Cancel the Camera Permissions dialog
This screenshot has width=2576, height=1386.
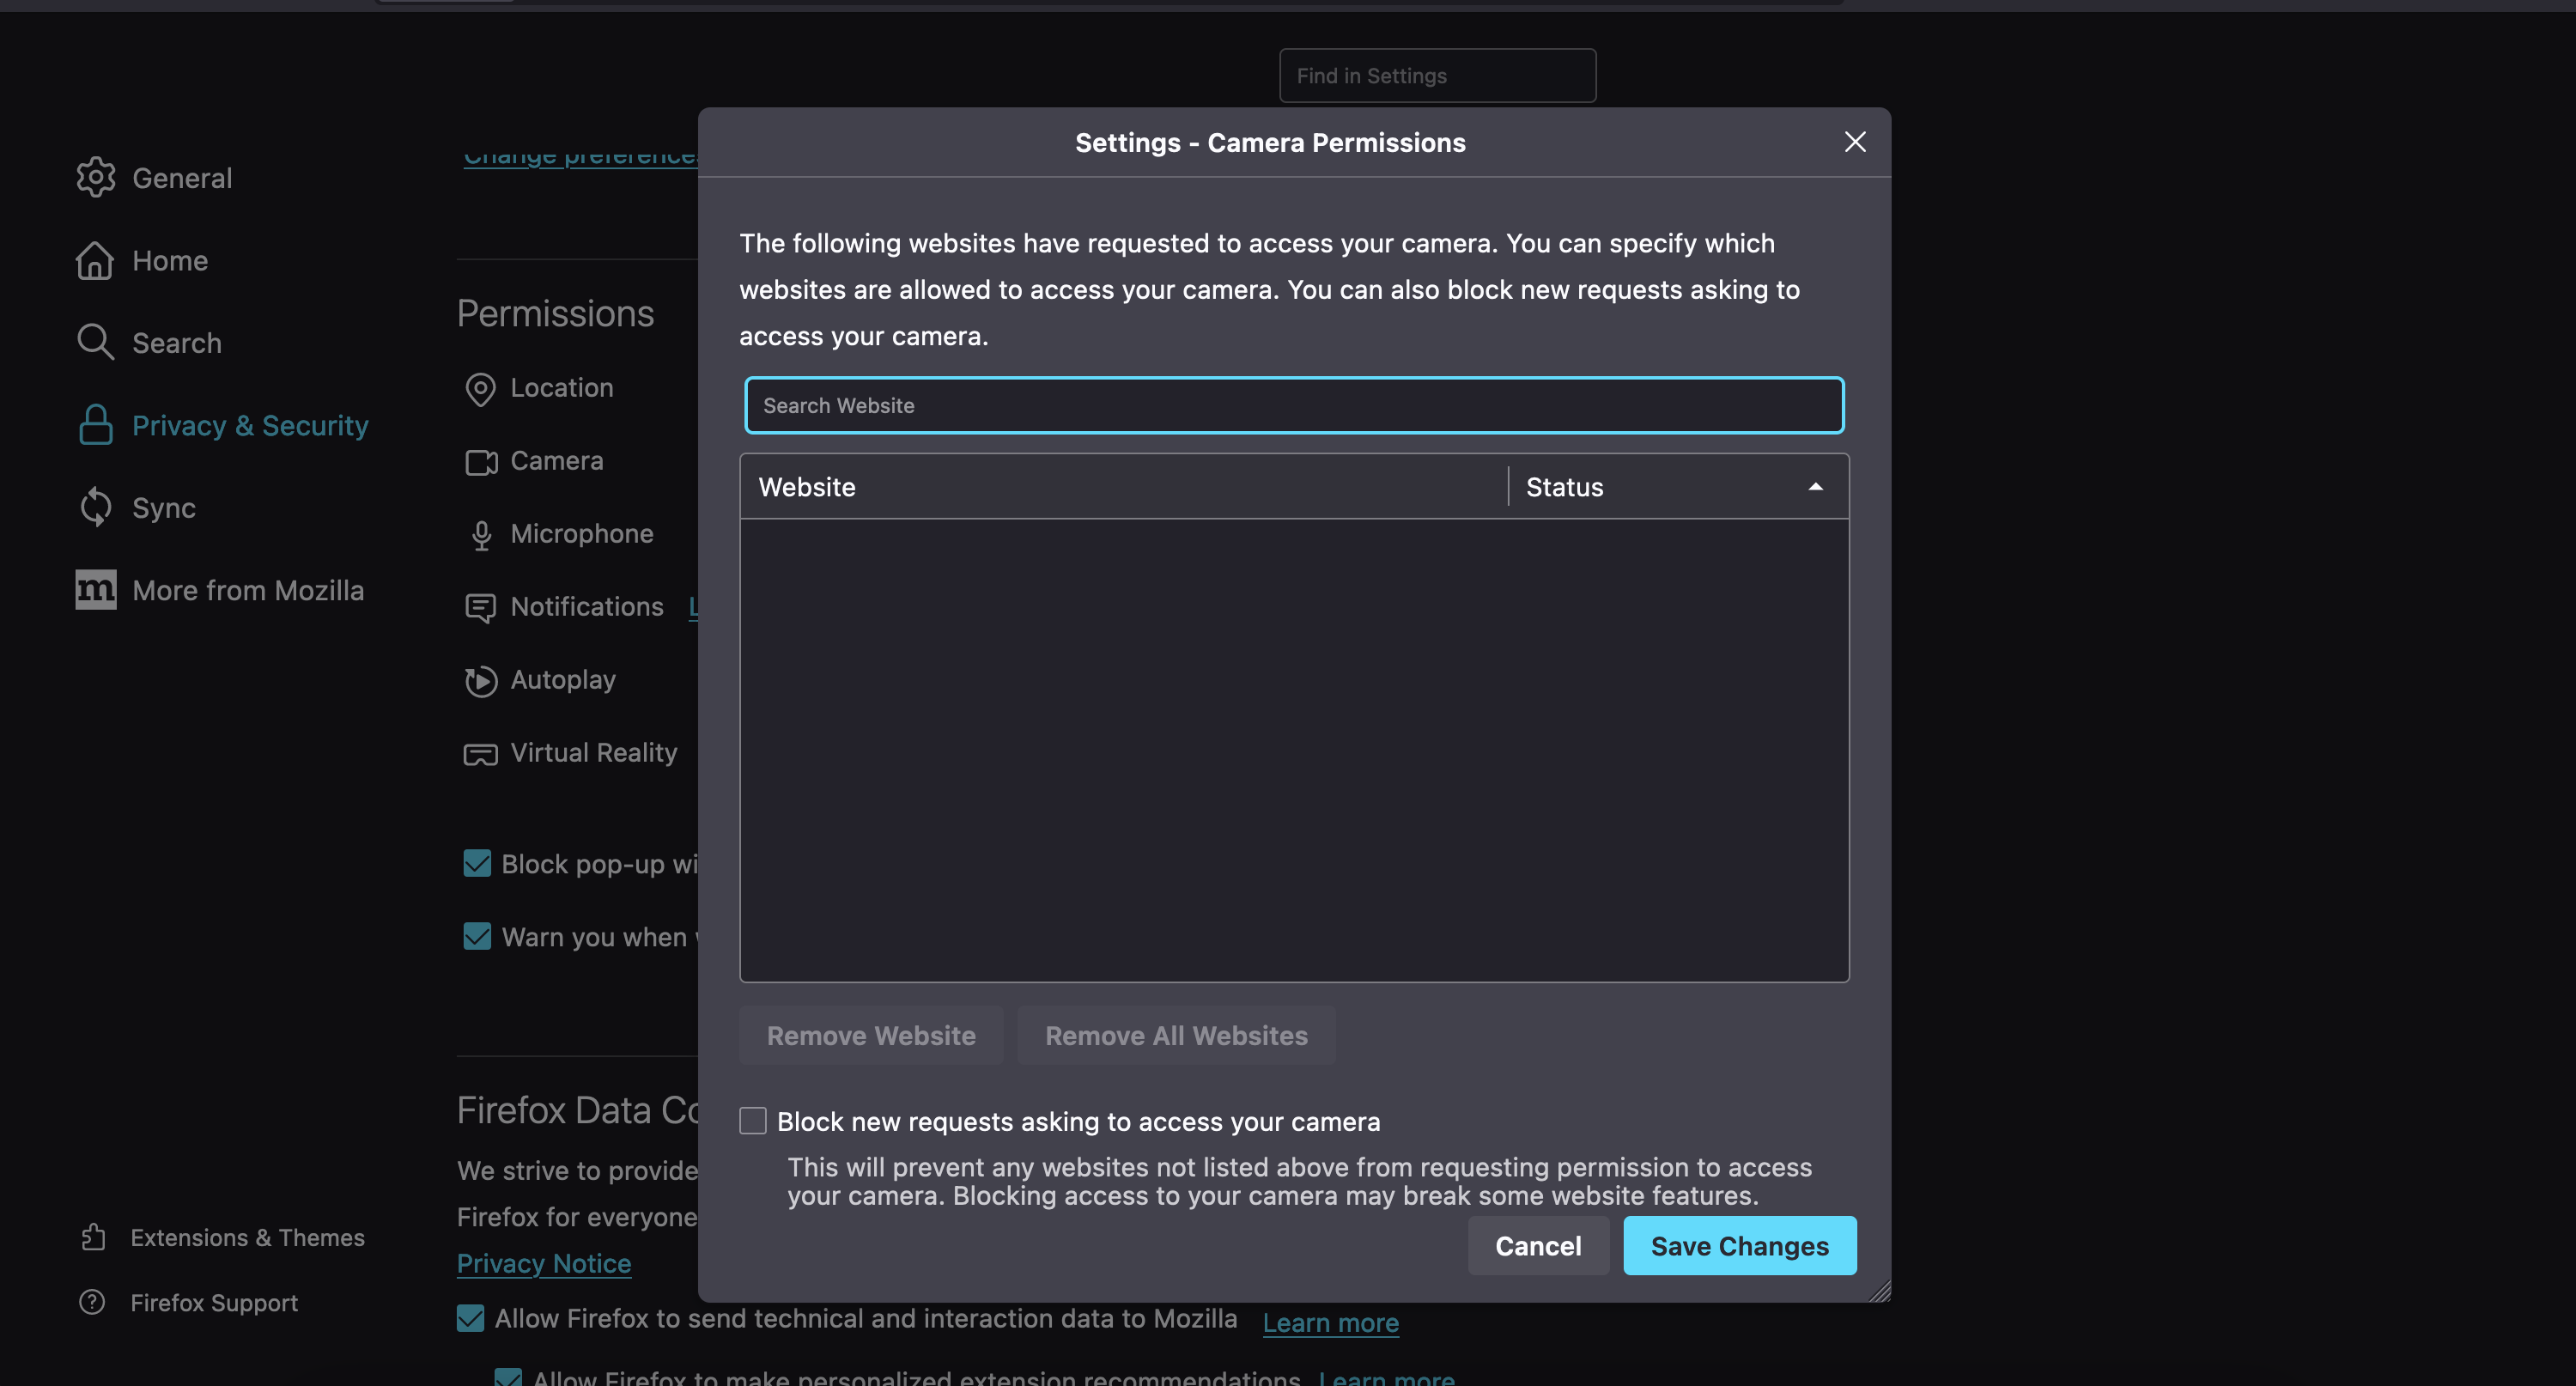pyautogui.click(x=1537, y=1245)
